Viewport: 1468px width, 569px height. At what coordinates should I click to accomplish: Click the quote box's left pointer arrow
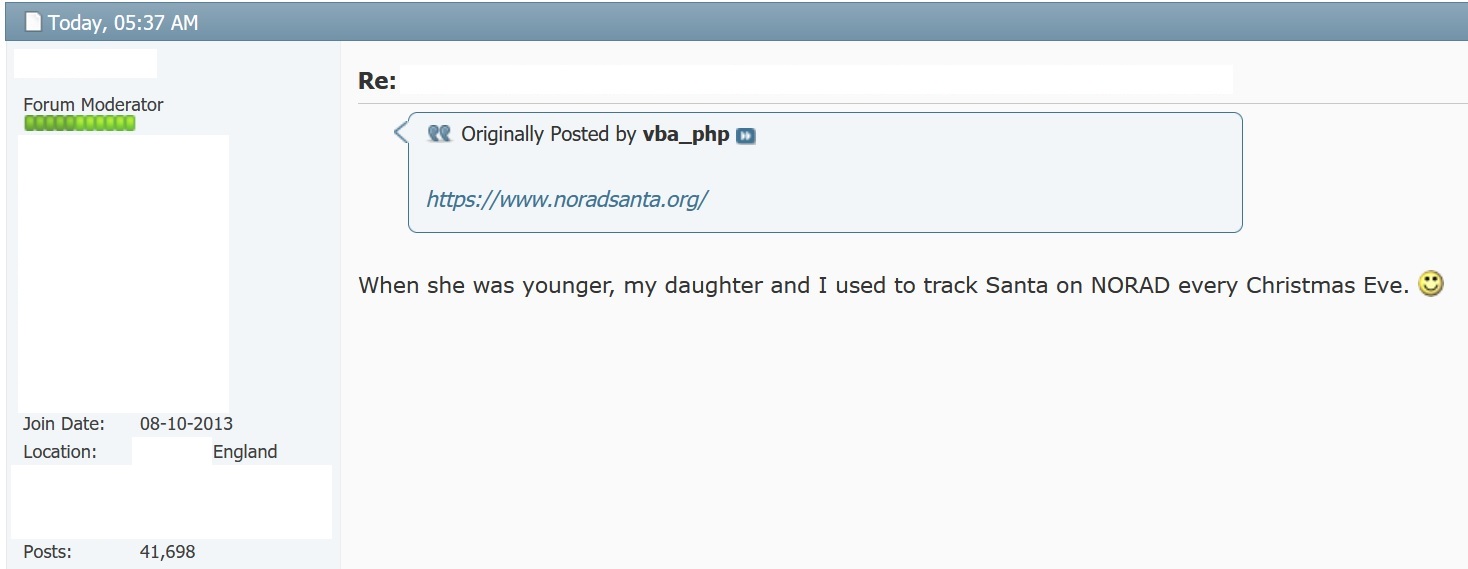[401, 133]
